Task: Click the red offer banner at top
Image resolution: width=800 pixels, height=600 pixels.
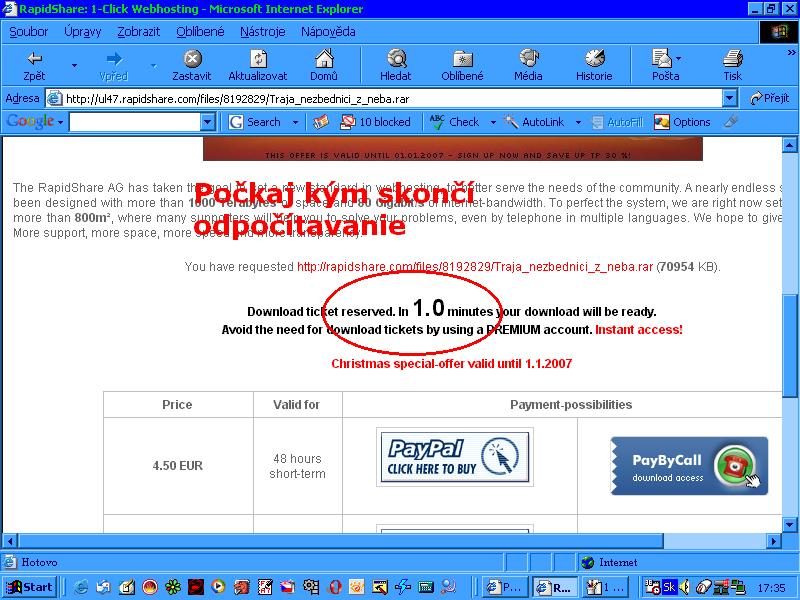Action: (453, 149)
